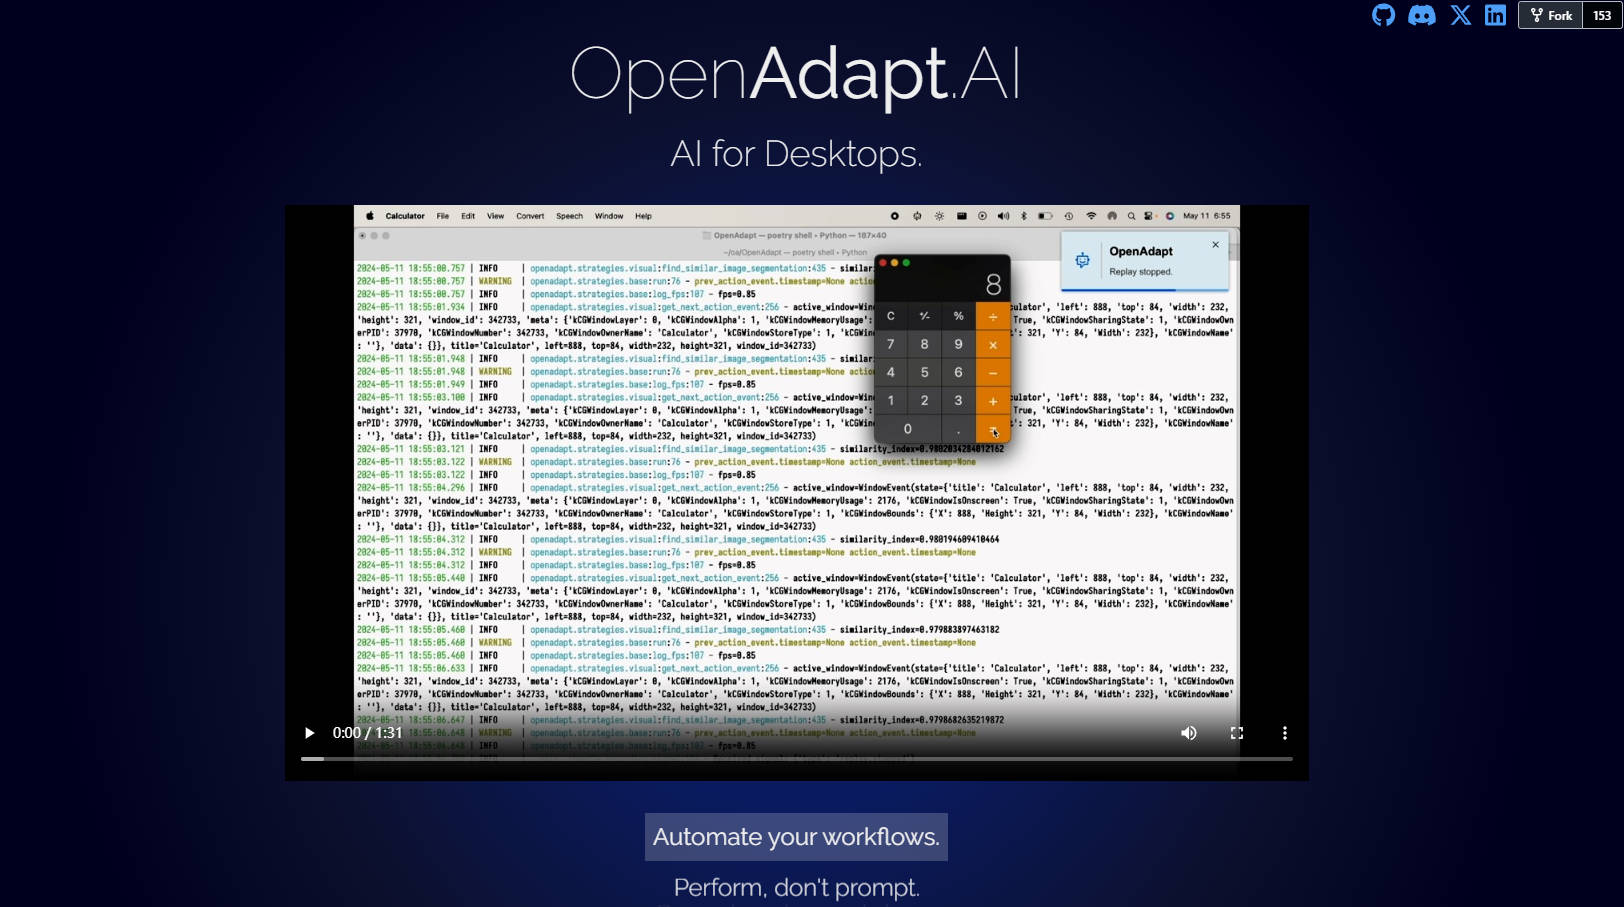Click the OpenAdapt robot icon in the notification

tap(1083, 260)
